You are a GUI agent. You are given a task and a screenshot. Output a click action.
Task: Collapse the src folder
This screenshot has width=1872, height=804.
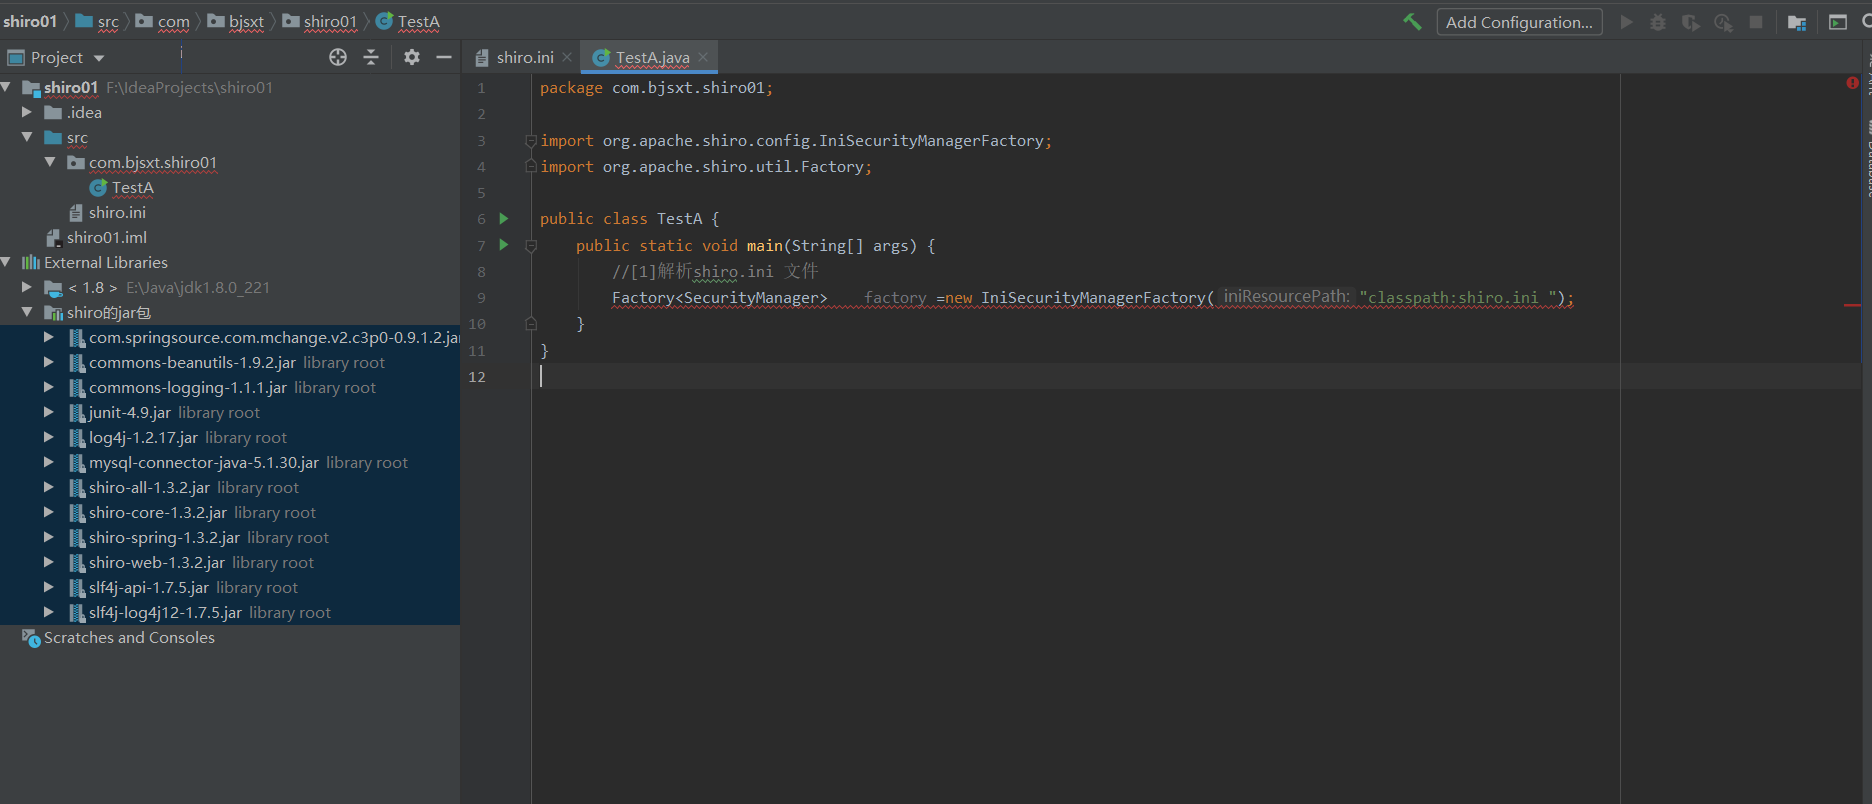[x=27, y=138]
